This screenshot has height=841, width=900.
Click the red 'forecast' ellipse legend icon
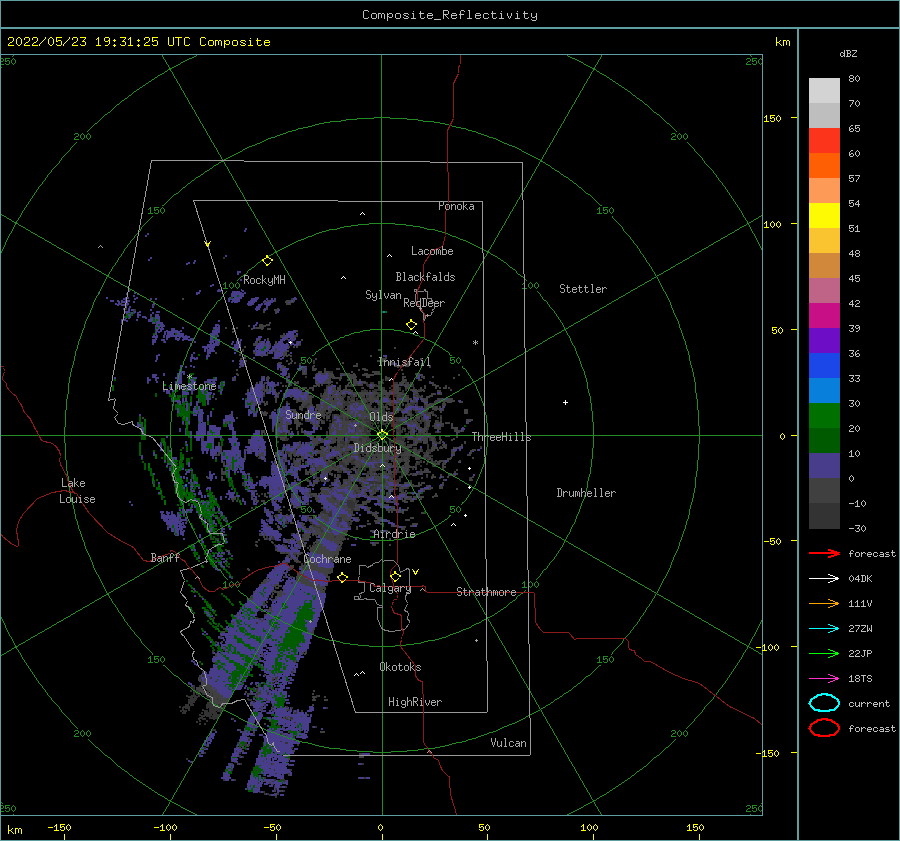point(824,728)
